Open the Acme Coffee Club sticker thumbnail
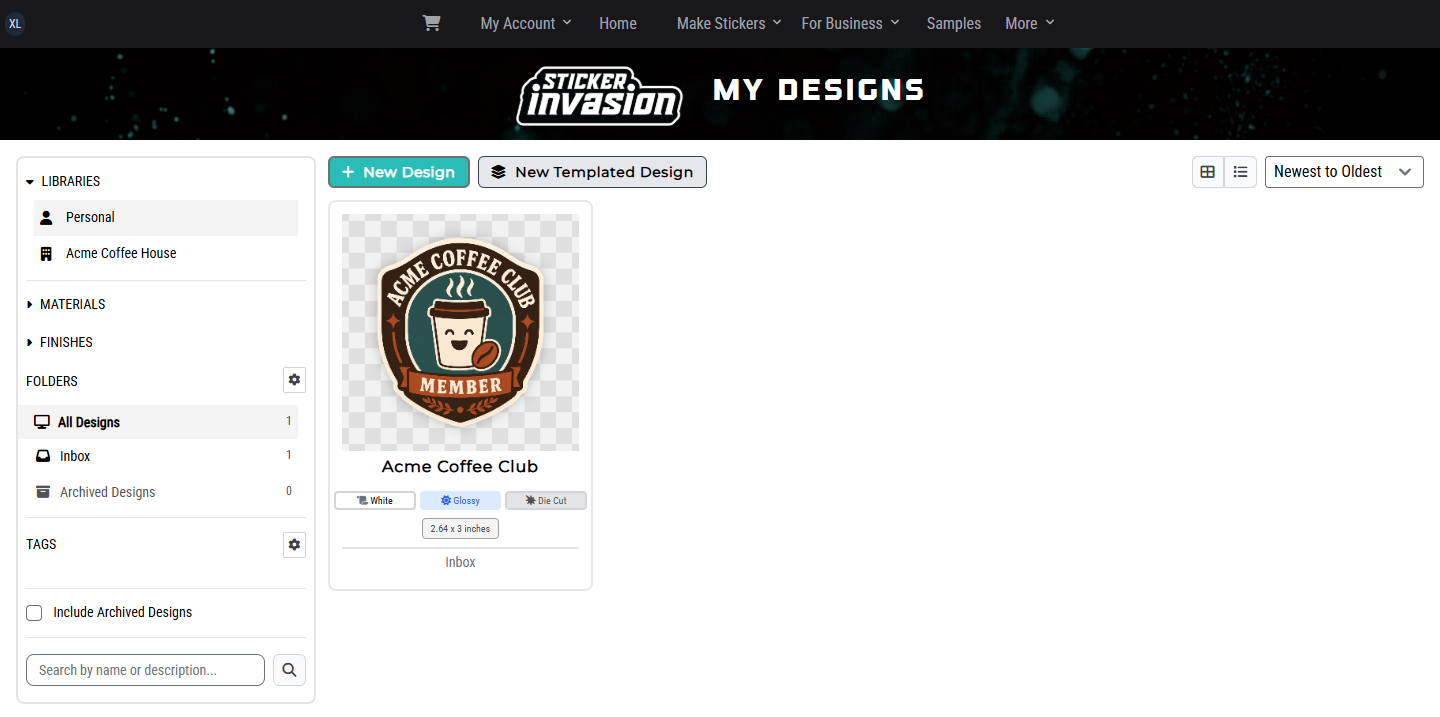This screenshot has height=717, width=1440. point(460,332)
